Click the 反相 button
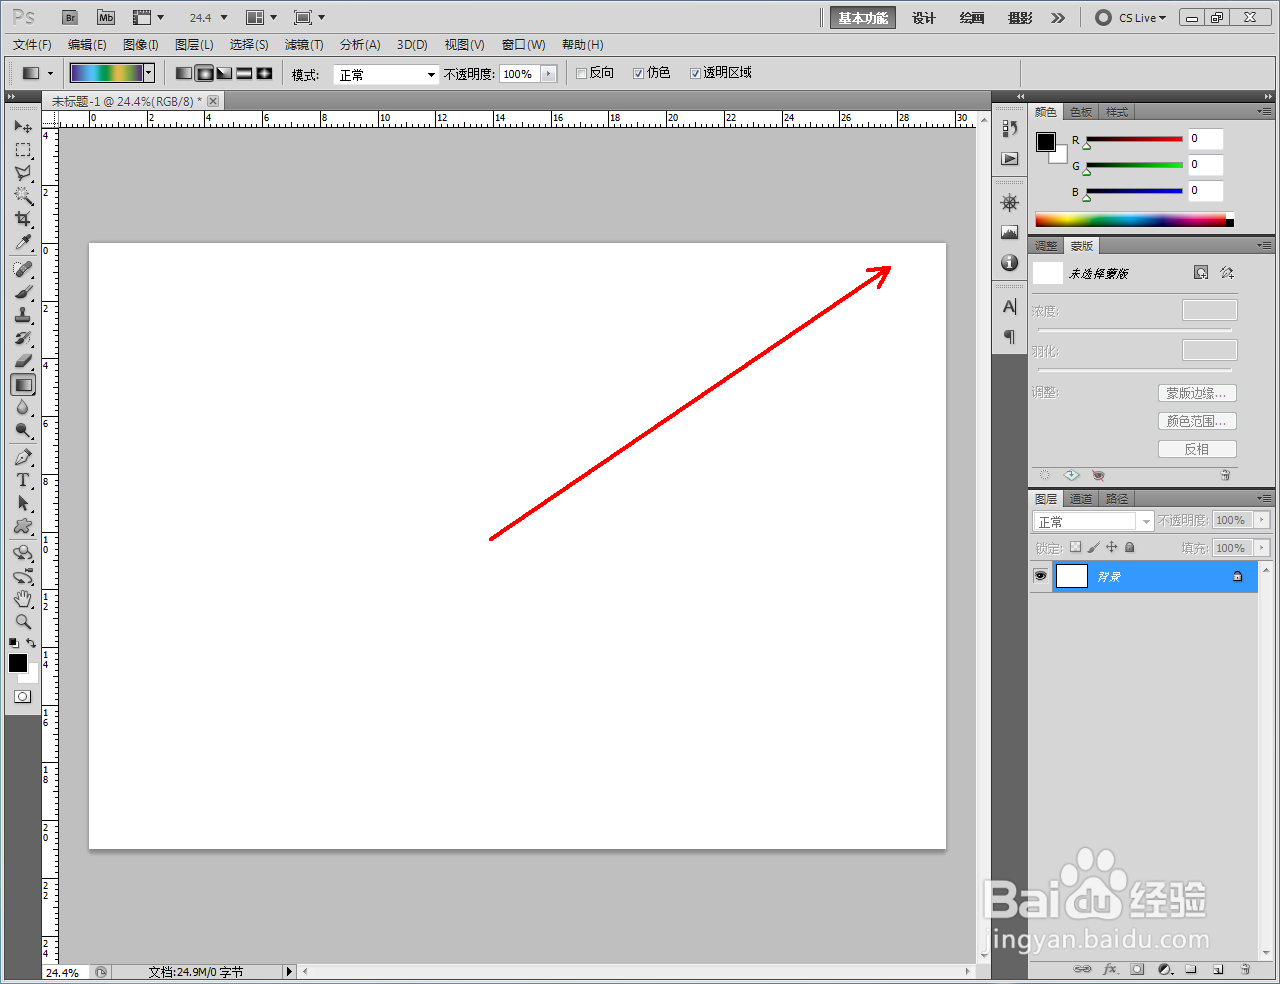Screen dimensions: 1280x984 [1197, 449]
